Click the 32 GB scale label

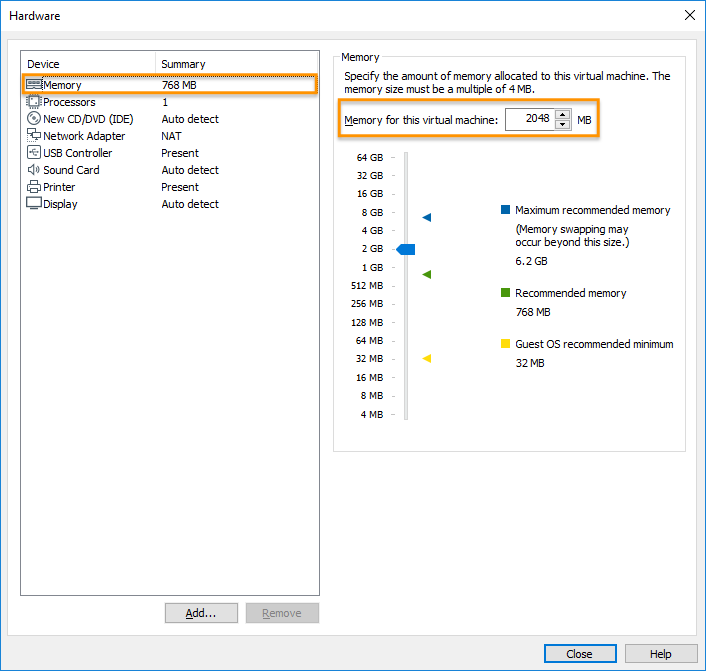point(370,176)
